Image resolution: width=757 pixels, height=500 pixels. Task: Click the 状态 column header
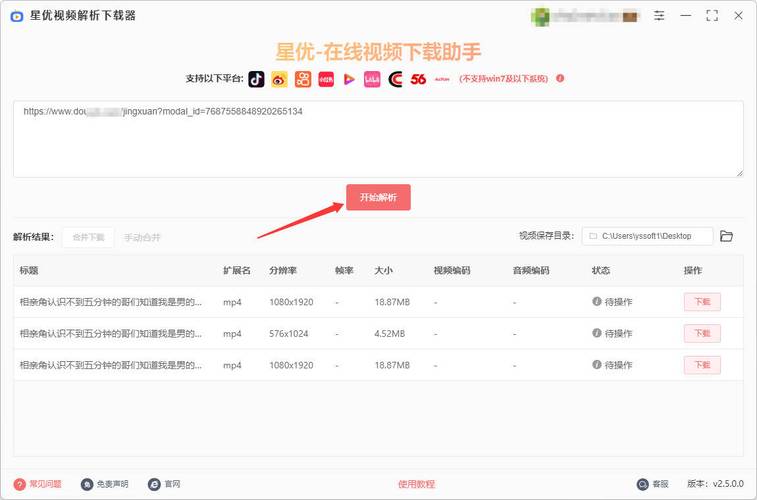[x=601, y=270]
